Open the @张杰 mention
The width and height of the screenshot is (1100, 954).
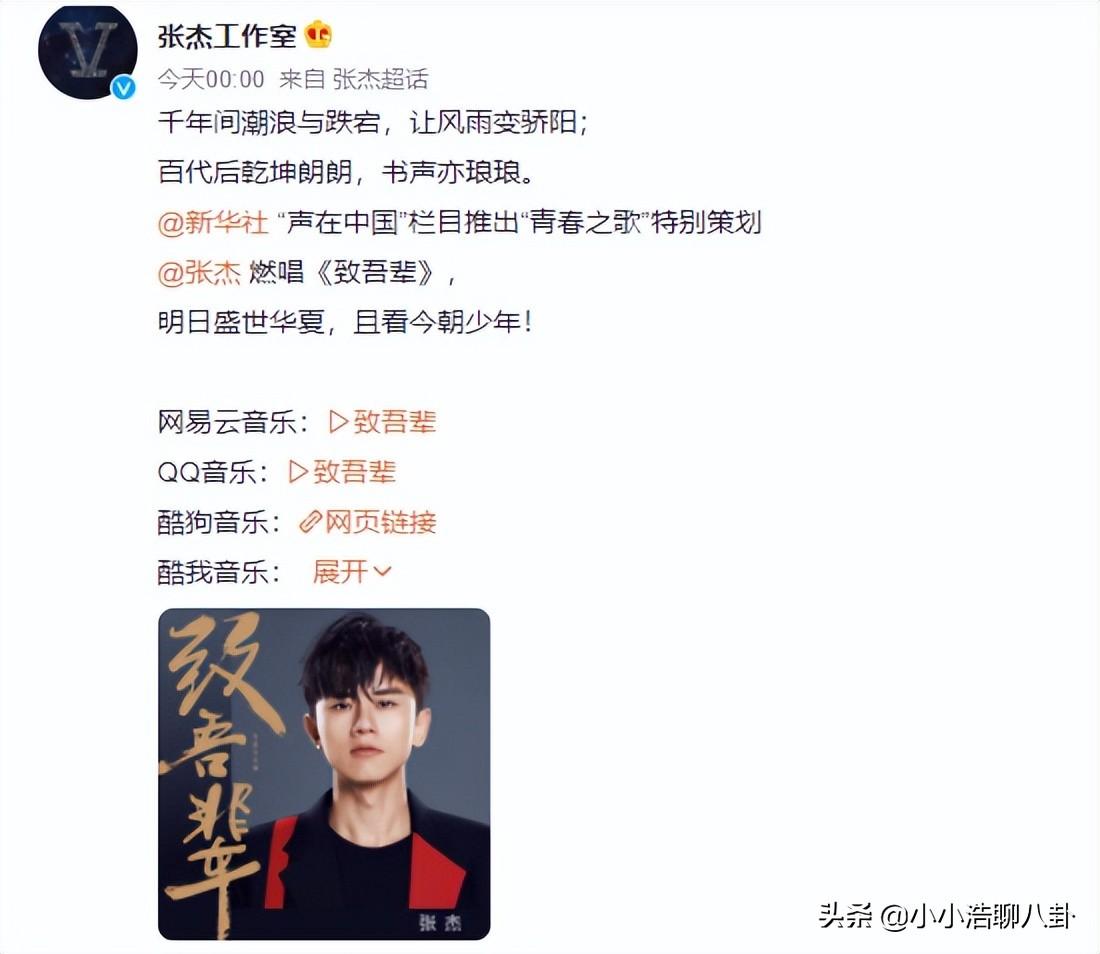[x=199, y=273]
